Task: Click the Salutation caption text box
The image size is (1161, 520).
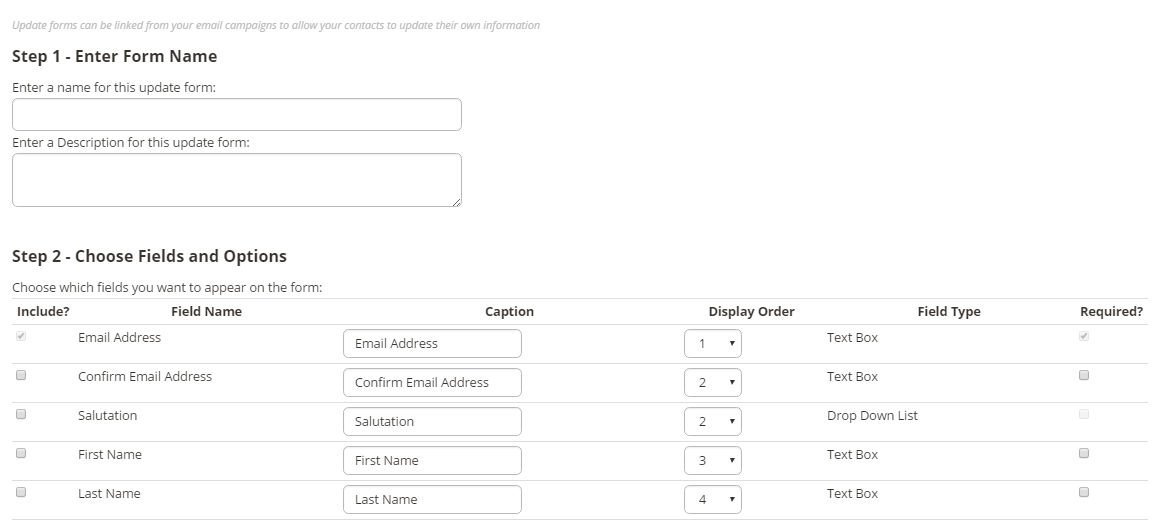Action: tap(432, 421)
